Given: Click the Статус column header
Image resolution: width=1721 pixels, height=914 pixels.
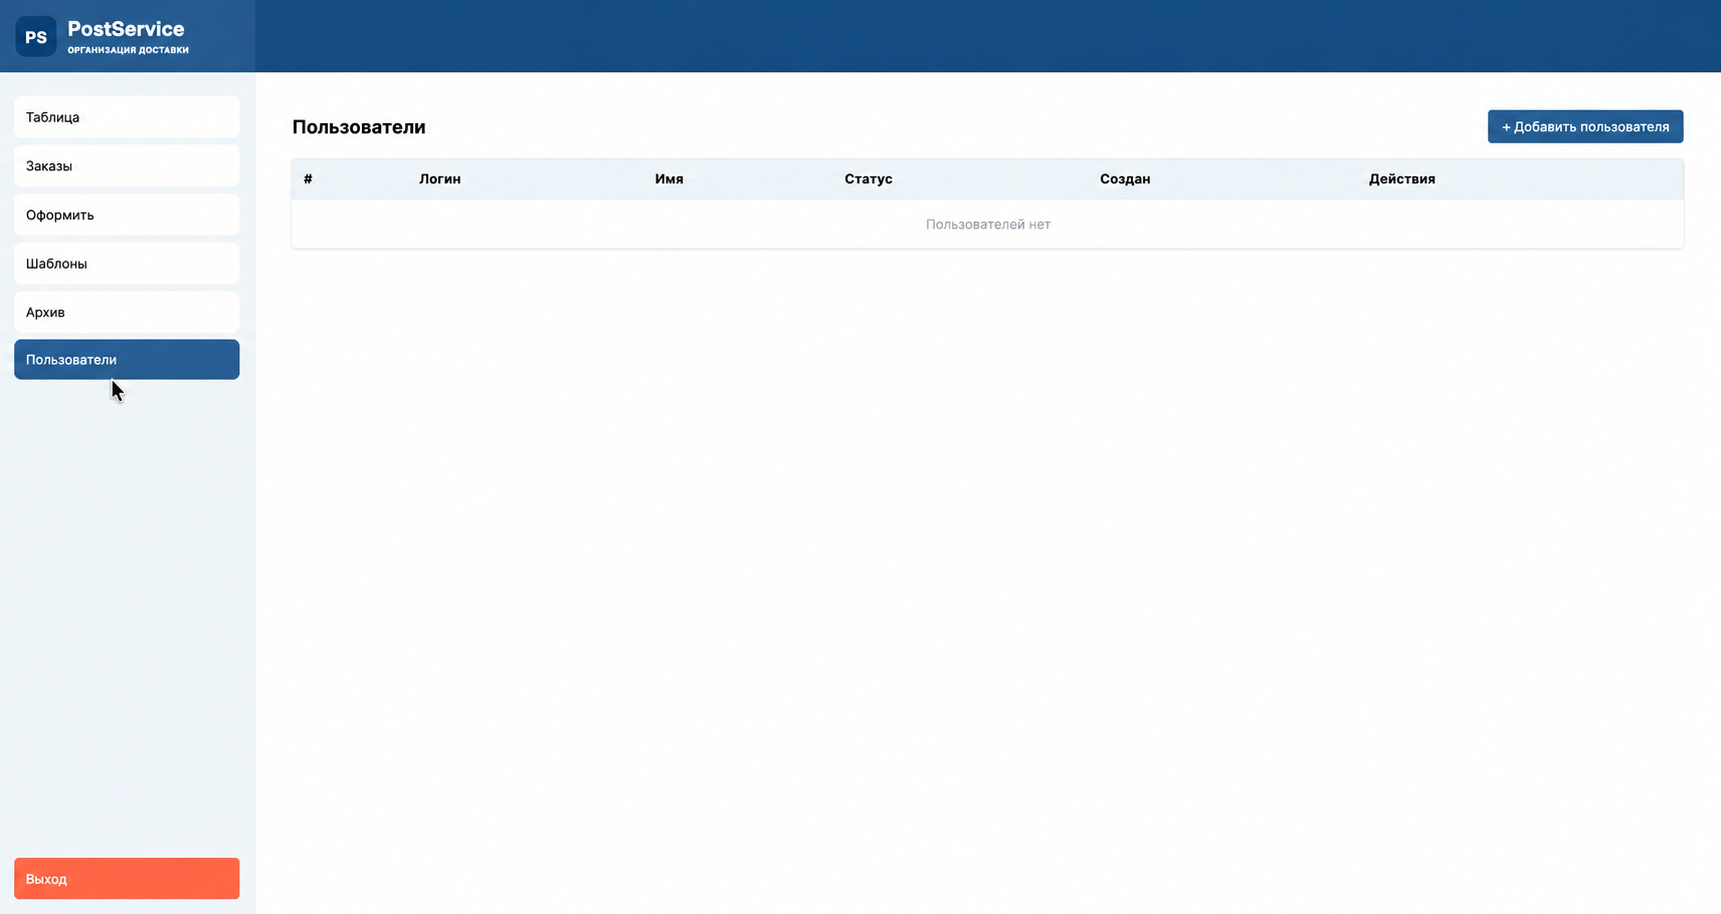Looking at the screenshot, I should click(x=868, y=179).
